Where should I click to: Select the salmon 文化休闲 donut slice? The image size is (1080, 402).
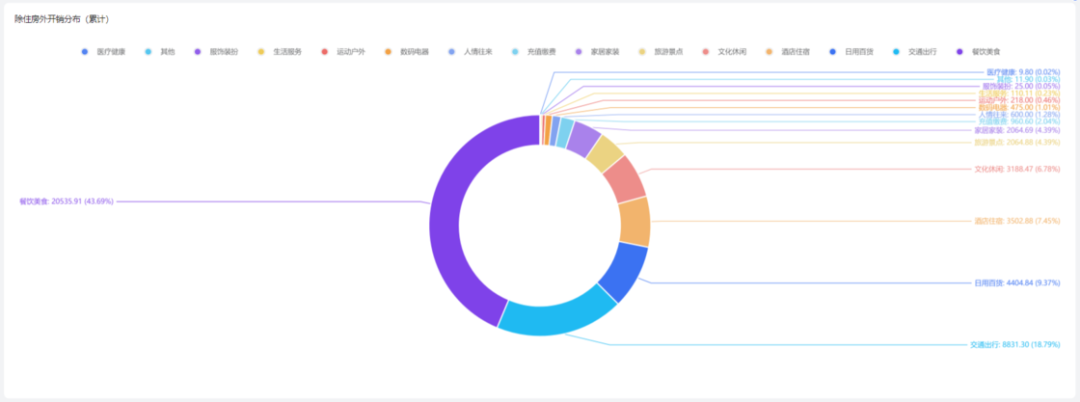click(624, 180)
